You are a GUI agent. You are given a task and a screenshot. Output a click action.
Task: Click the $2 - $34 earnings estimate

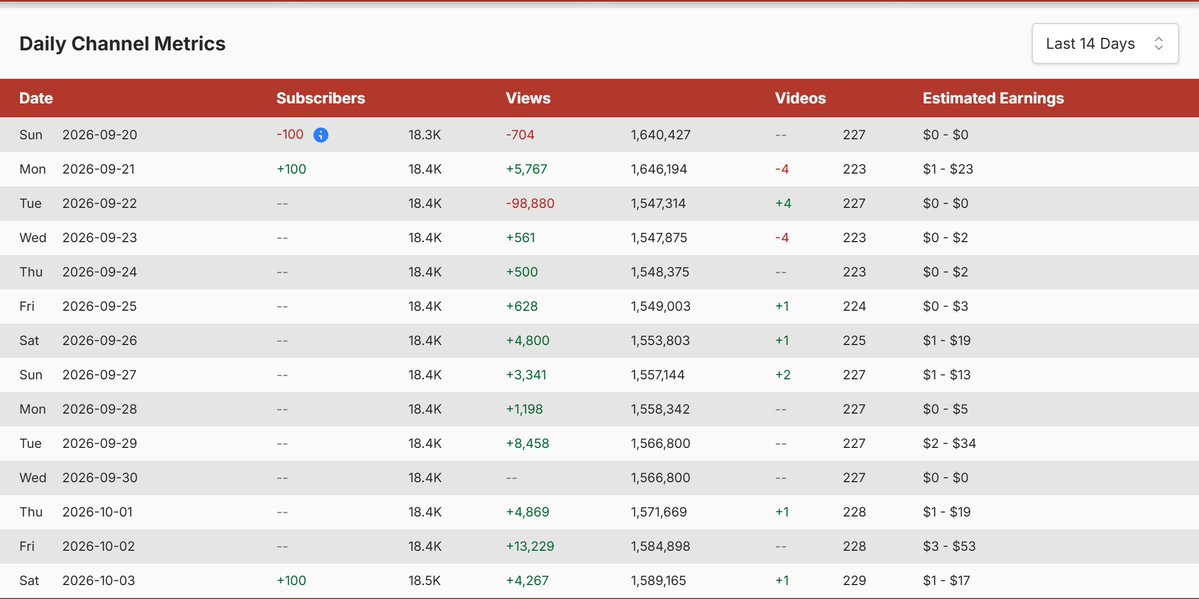click(x=949, y=443)
